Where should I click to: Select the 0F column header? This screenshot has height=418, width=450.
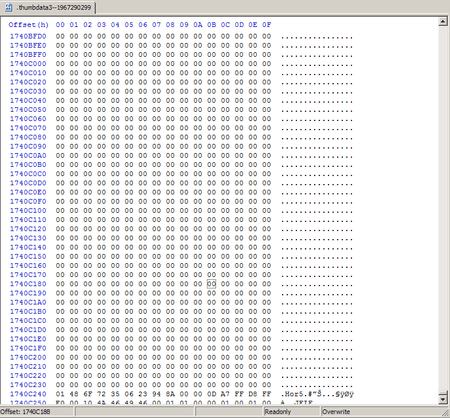(x=266, y=25)
